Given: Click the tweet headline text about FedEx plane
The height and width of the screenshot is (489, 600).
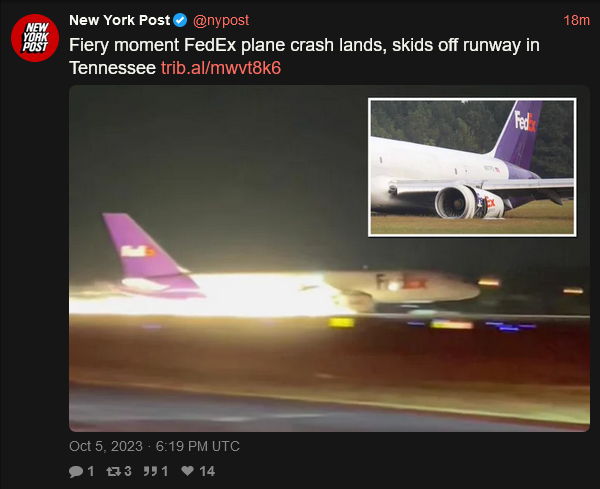Looking at the screenshot, I should point(304,57).
